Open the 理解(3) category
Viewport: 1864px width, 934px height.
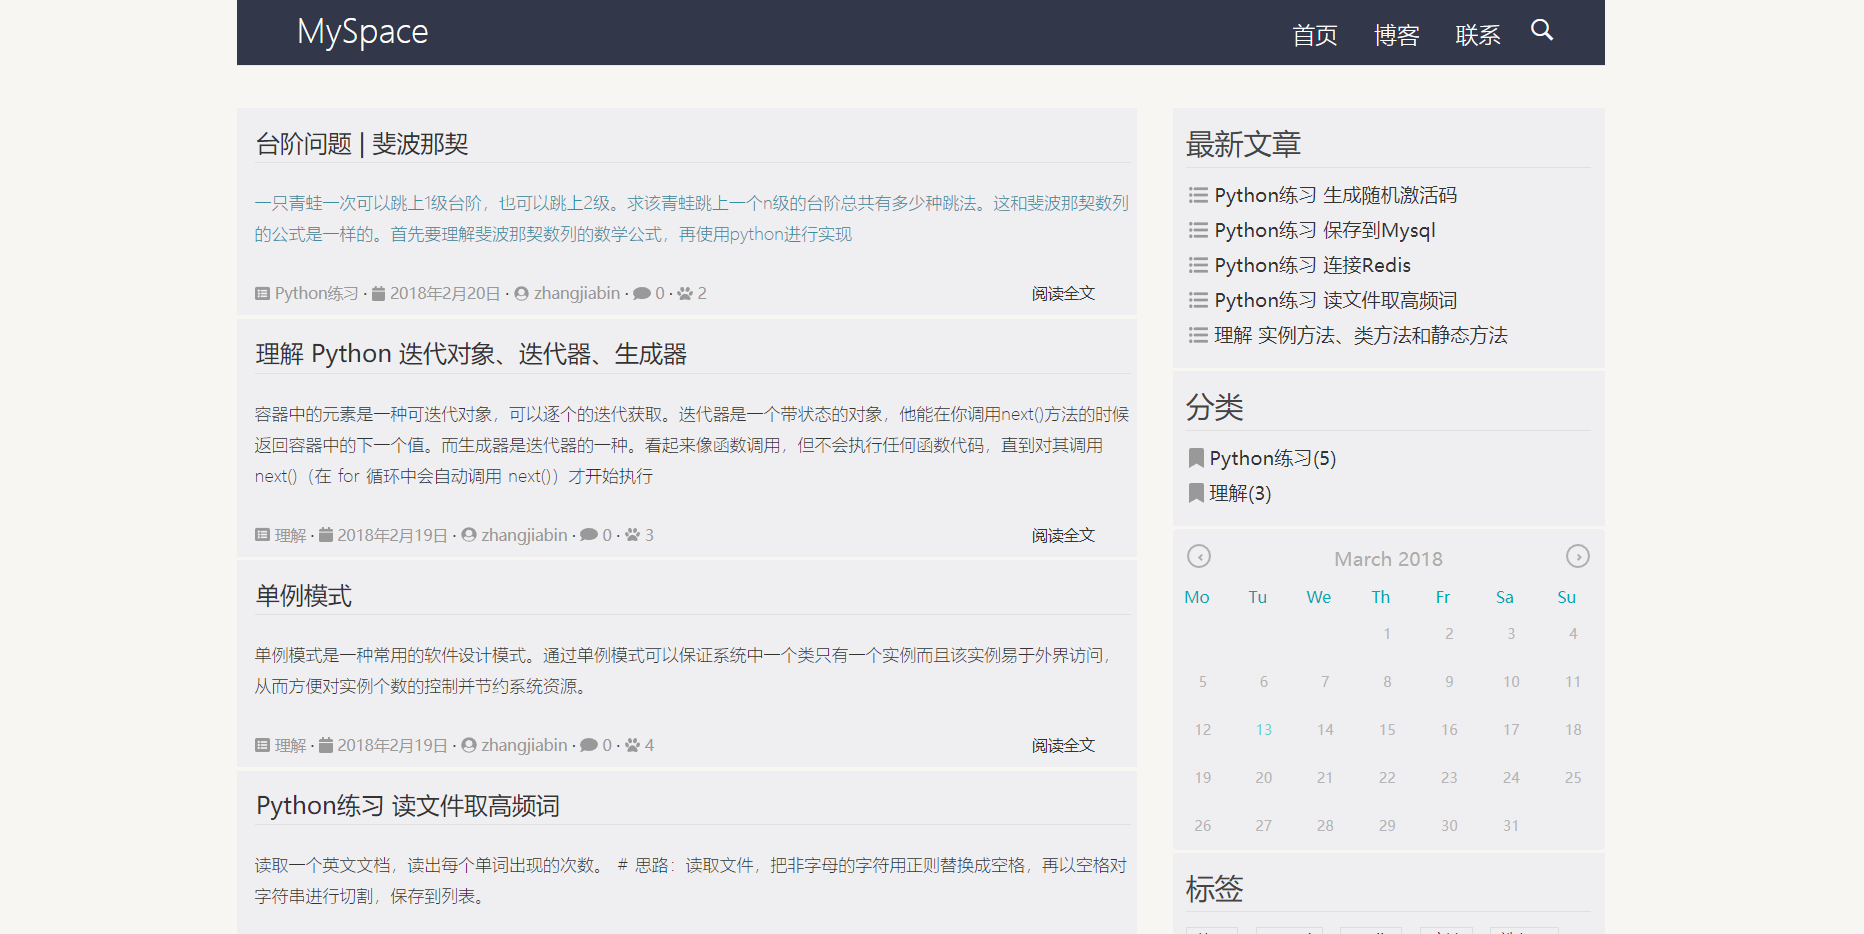click(1240, 493)
